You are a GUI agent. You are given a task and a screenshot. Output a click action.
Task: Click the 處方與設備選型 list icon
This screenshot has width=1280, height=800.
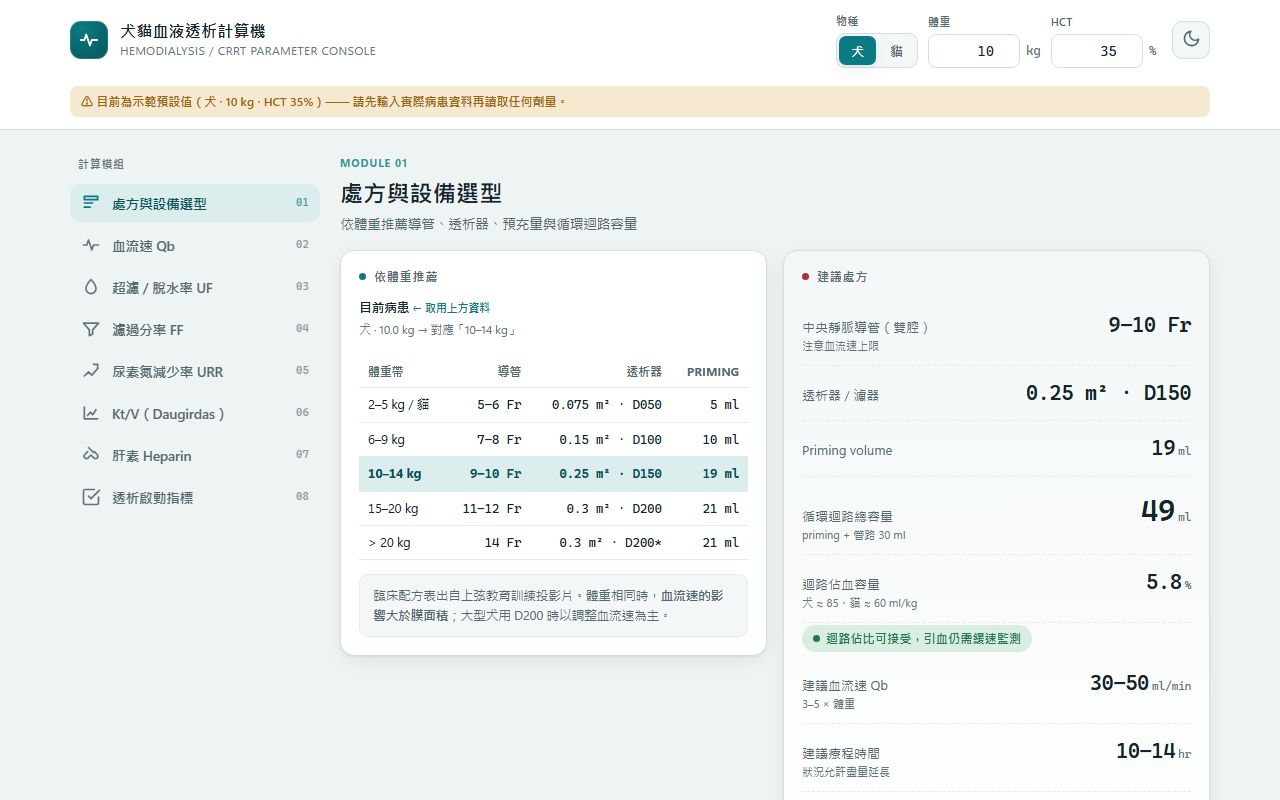point(91,203)
